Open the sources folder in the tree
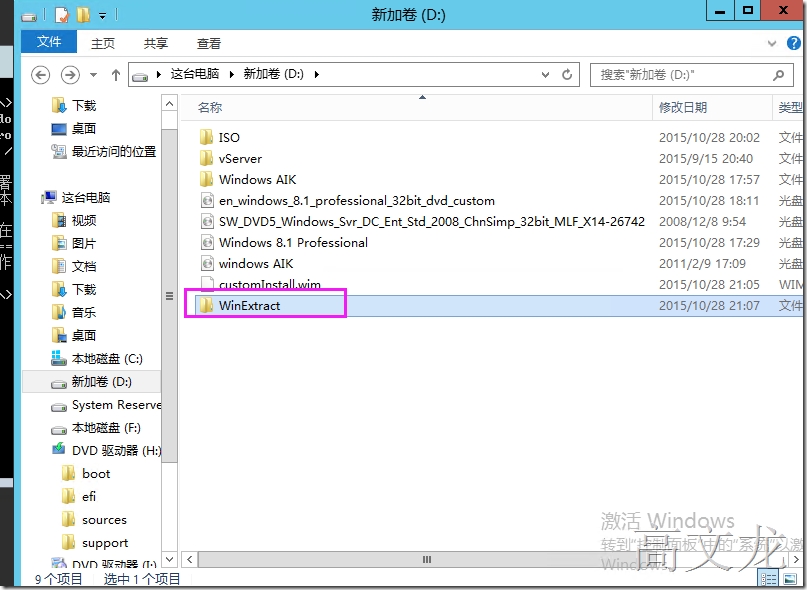The height and width of the screenshot is (590, 807). (x=104, y=520)
